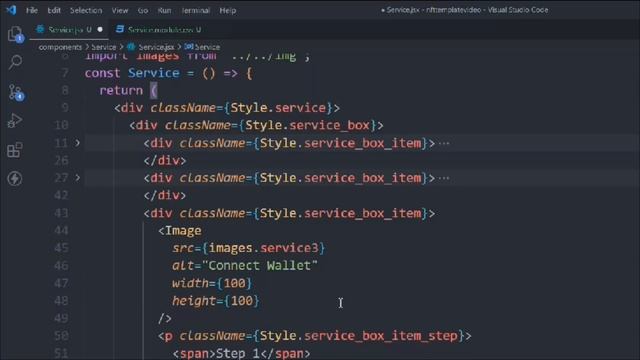Click 'service_box_item' on line 43
Screen dimensions: 640x360
362,213
